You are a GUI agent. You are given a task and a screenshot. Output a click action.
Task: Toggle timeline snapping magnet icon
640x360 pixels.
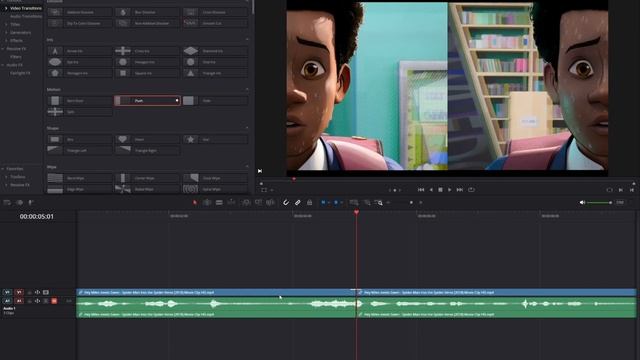pyautogui.click(x=286, y=202)
